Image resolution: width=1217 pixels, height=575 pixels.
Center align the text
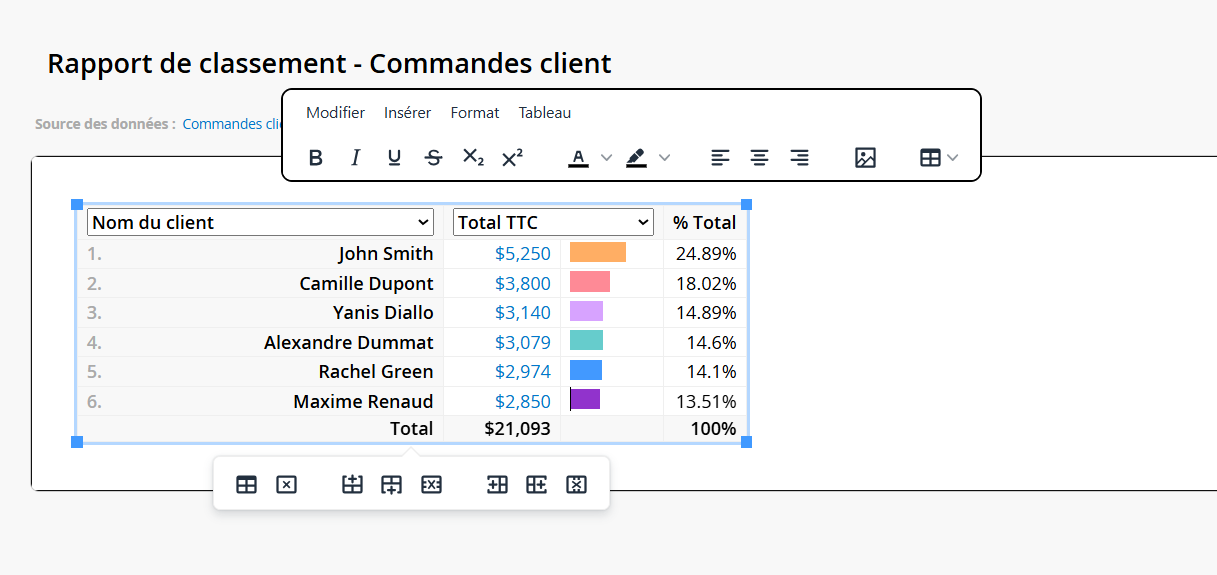(x=760, y=158)
